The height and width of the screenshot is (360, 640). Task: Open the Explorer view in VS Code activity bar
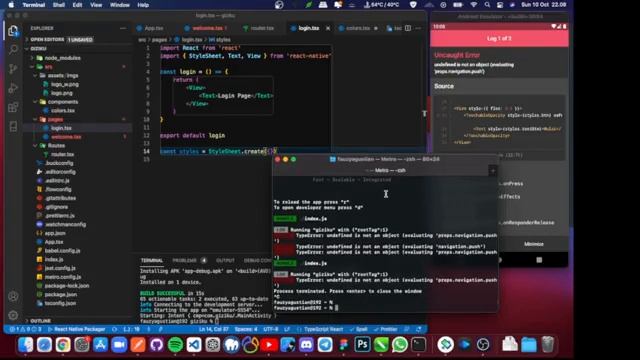13,31
